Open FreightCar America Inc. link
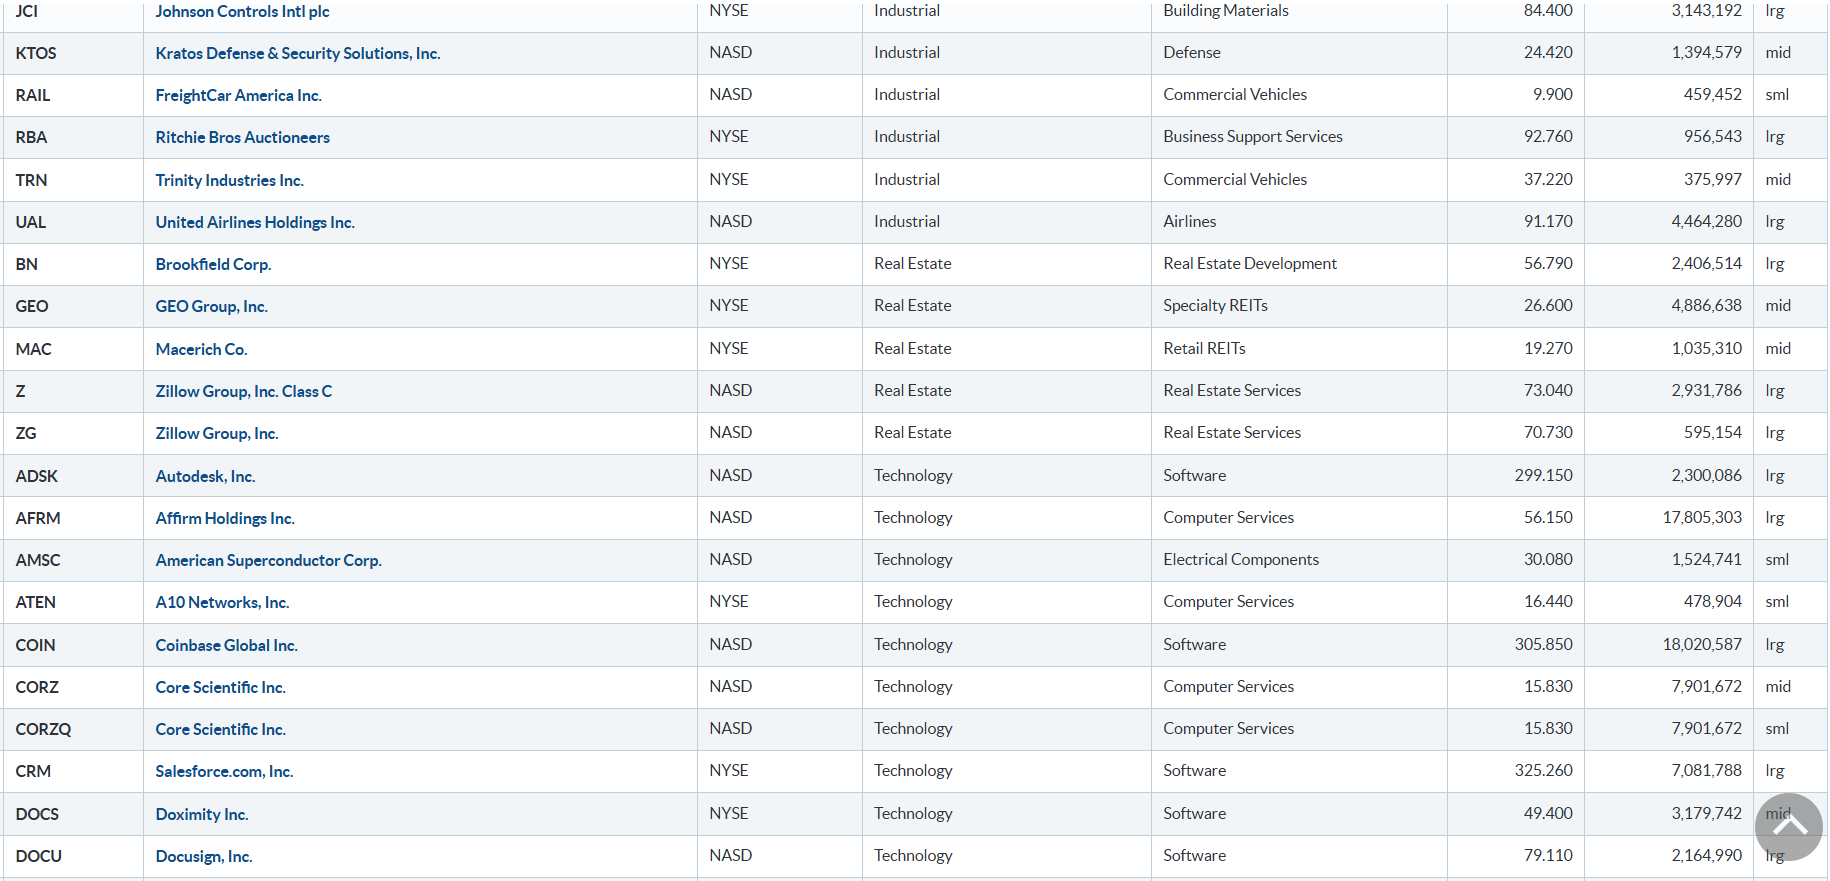 239,95
